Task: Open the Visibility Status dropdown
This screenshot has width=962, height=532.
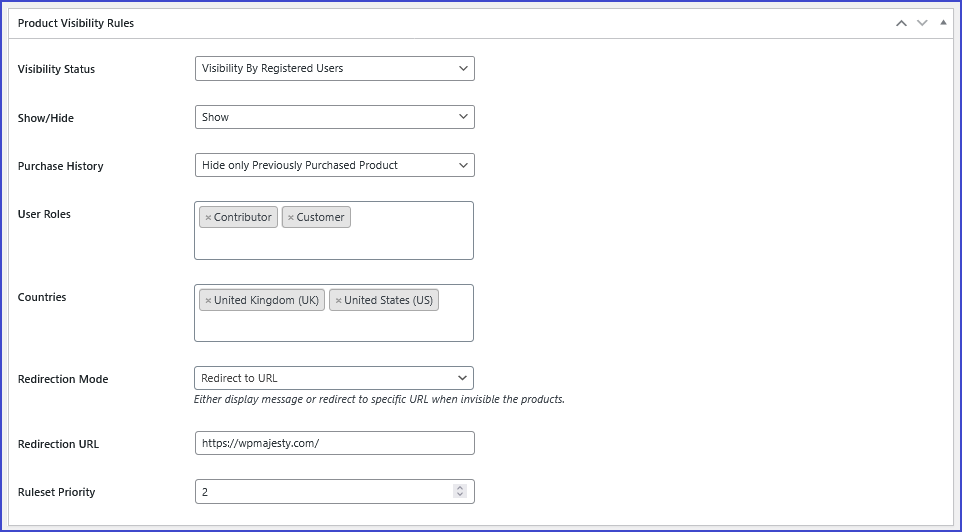Action: click(x=334, y=68)
